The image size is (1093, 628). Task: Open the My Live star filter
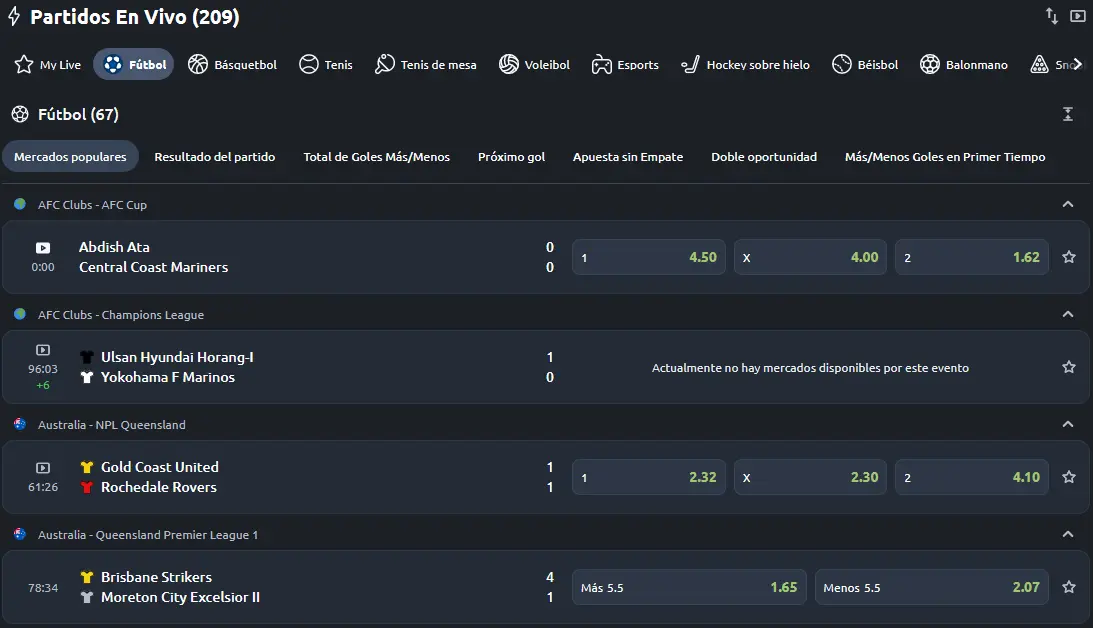click(47, 65)
